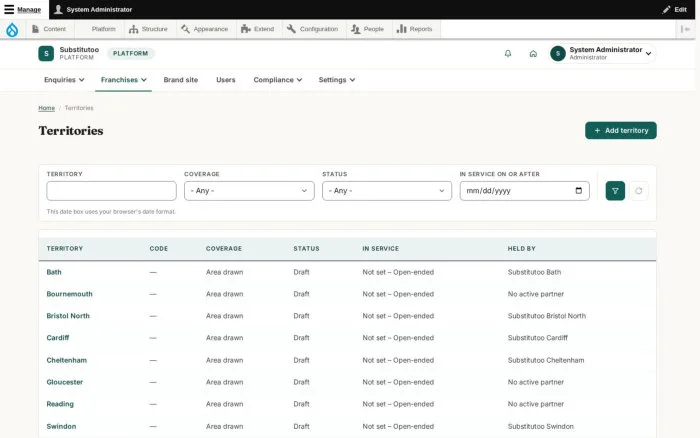Click 'Draft' status in the Gloucester row
700x438 pixels.
pyautogui.click(x=301, y=382)
